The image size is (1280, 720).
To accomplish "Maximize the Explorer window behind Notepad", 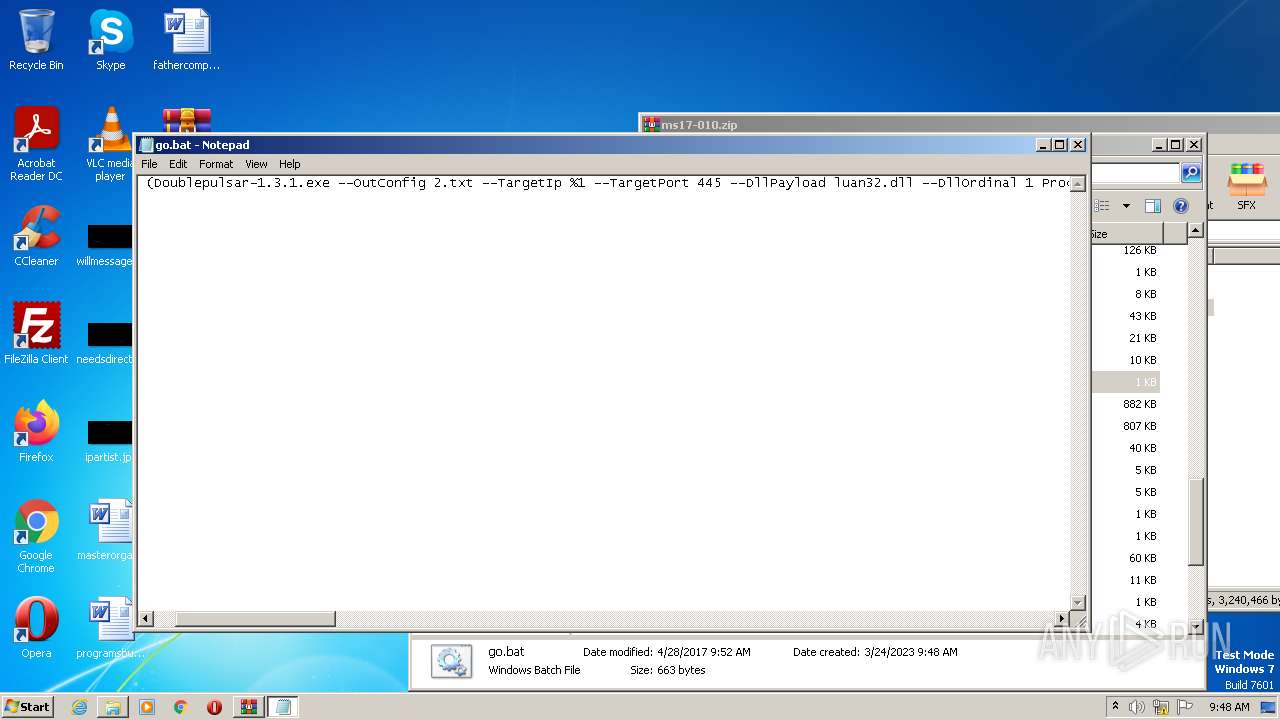I will coord(1176,145).
